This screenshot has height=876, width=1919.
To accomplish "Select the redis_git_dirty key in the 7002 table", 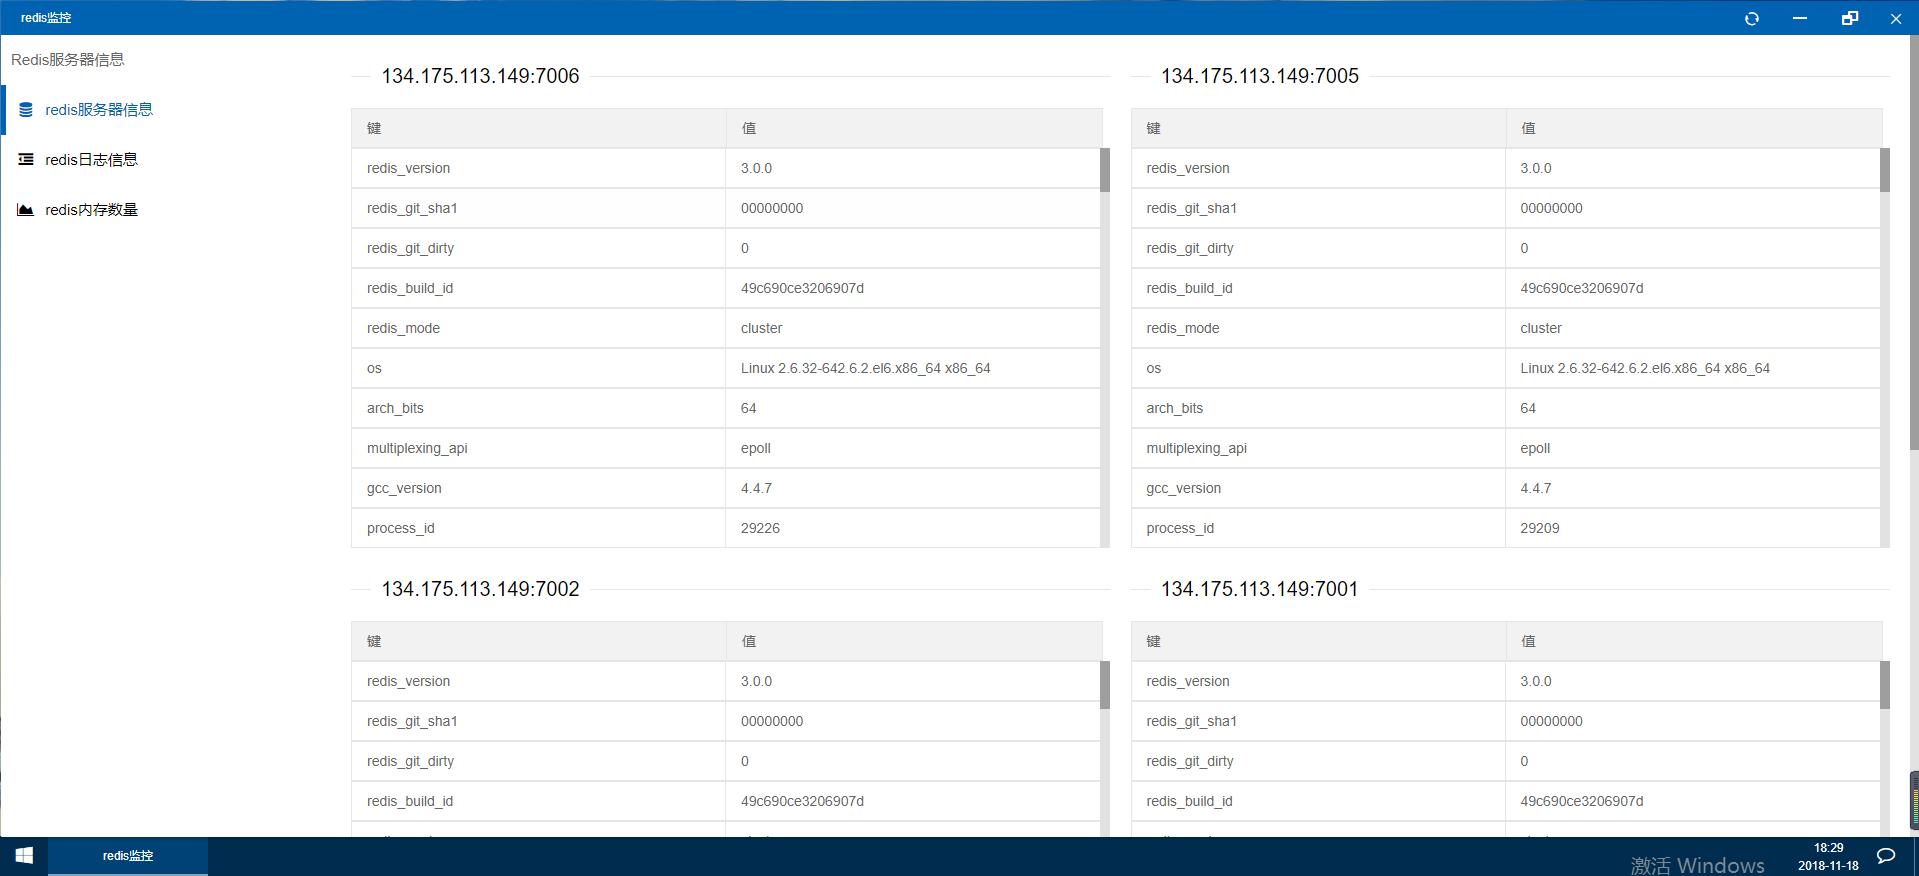I will pyautogui.click(x=410, y=761).
